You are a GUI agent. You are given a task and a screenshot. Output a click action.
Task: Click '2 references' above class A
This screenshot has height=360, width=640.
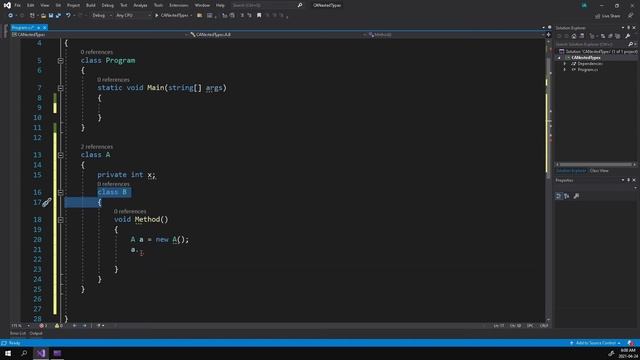(97, 147)
